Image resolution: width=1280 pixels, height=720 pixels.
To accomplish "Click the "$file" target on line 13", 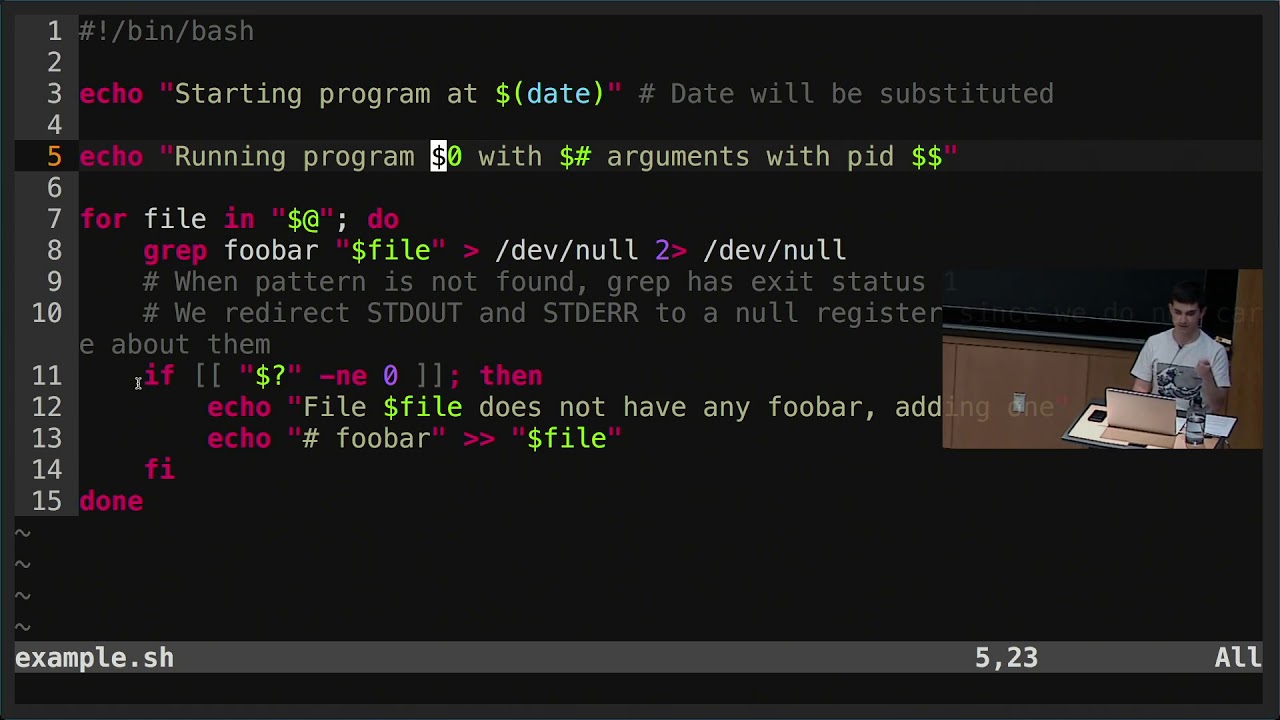I will (567, 438).
